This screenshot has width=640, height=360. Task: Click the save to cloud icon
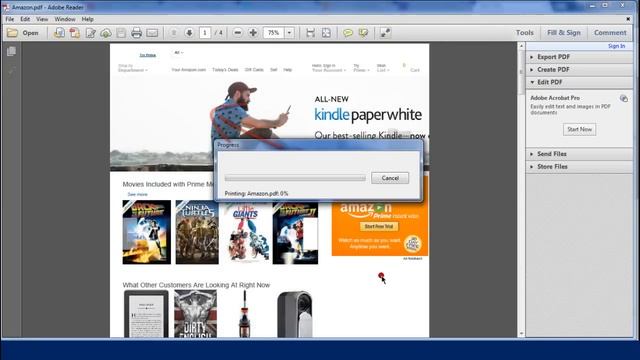(106, 33)
